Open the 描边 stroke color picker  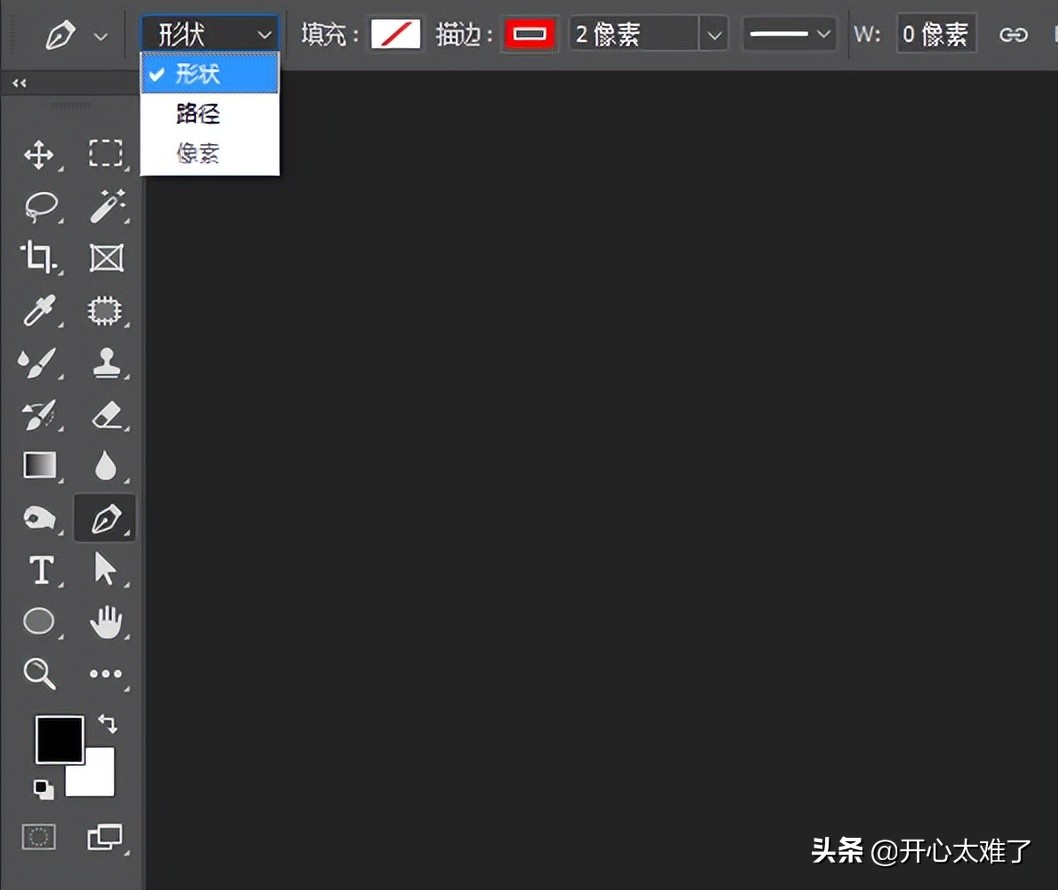(x=529, y=33)
